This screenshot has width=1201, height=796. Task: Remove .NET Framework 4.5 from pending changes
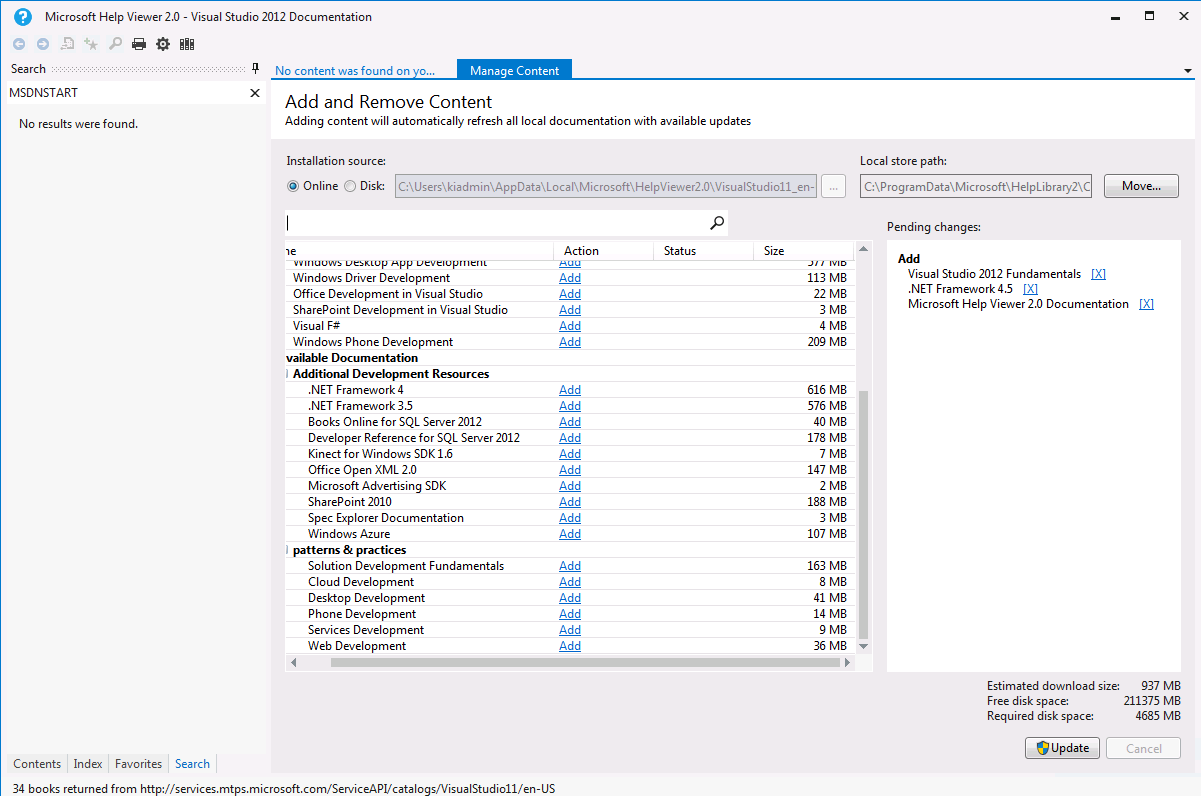click(x=1030, y=289)
